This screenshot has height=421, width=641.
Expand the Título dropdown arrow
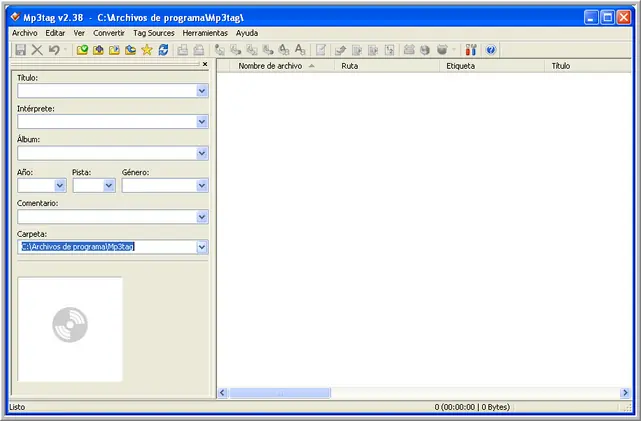(x=202, y=91)
